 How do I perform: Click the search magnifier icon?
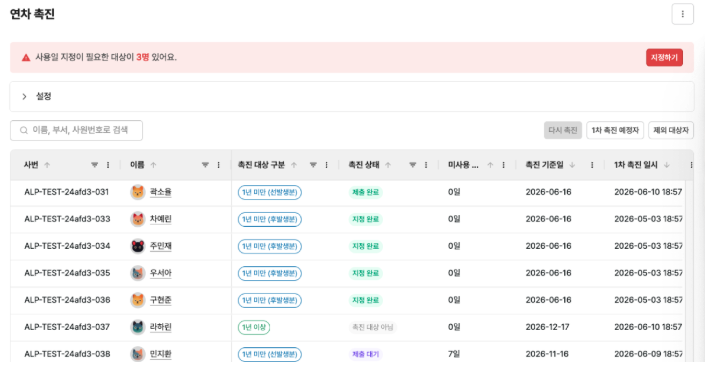tap(23, 130)
